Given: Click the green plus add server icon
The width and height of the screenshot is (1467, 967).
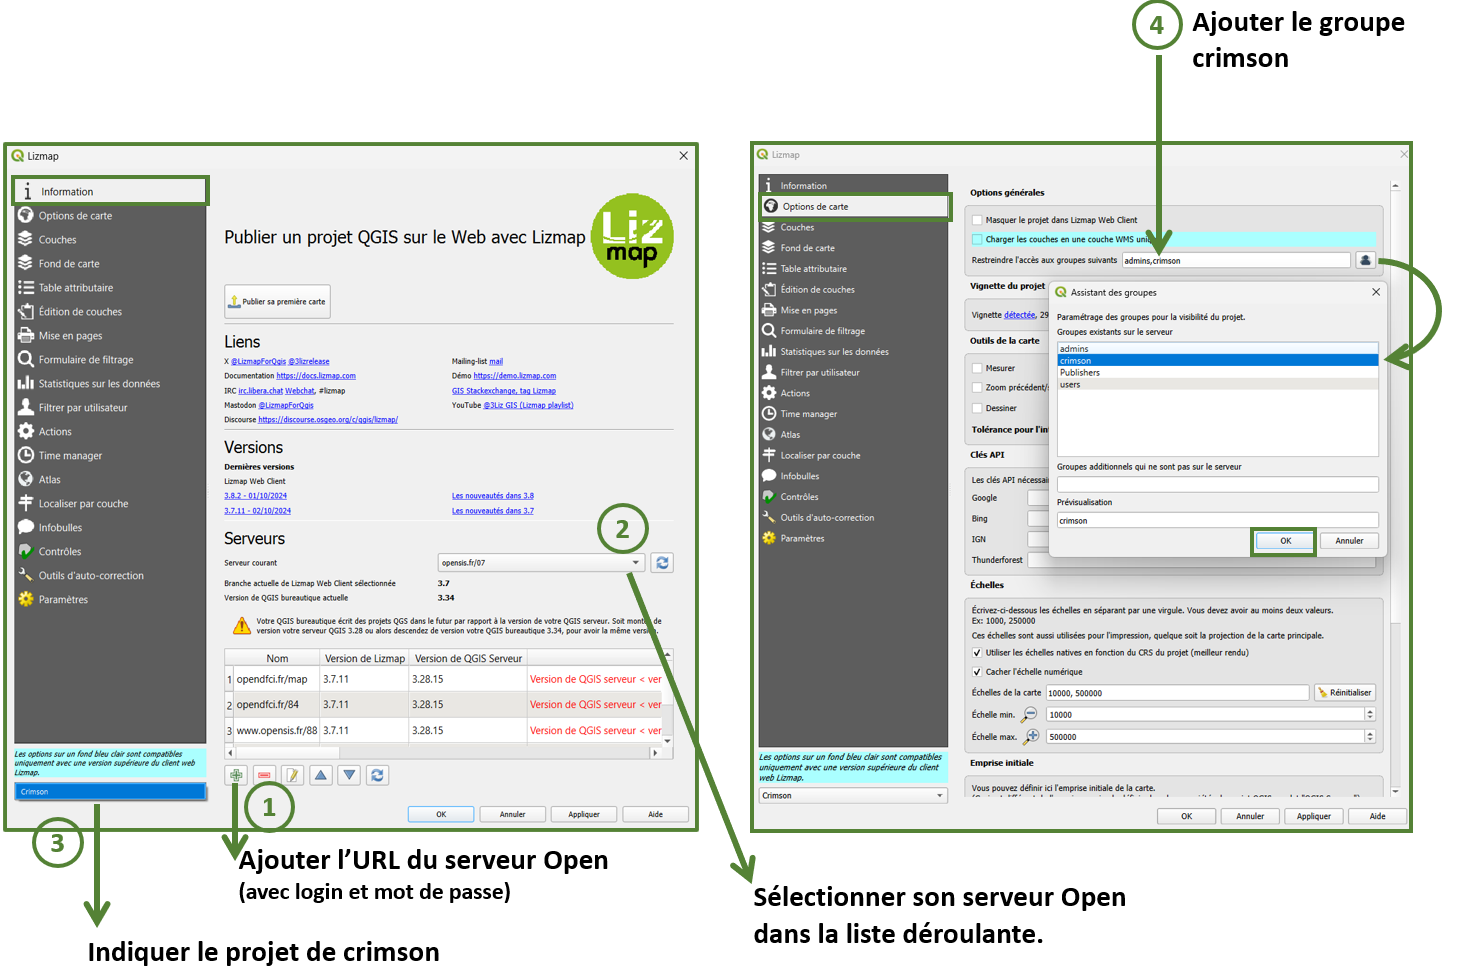Looking at the screenshot, I should tap(236, 775).
